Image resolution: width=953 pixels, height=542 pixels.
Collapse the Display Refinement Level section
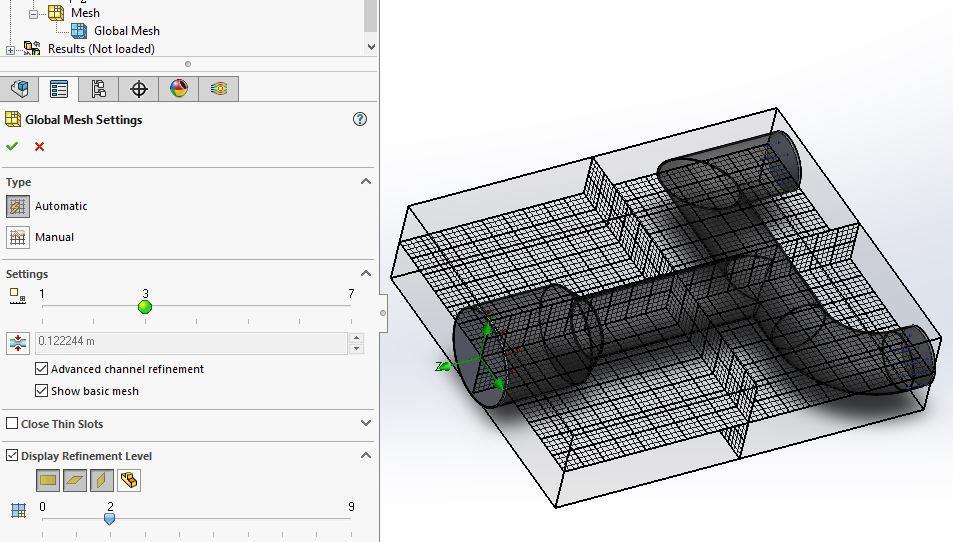point(366,455)
